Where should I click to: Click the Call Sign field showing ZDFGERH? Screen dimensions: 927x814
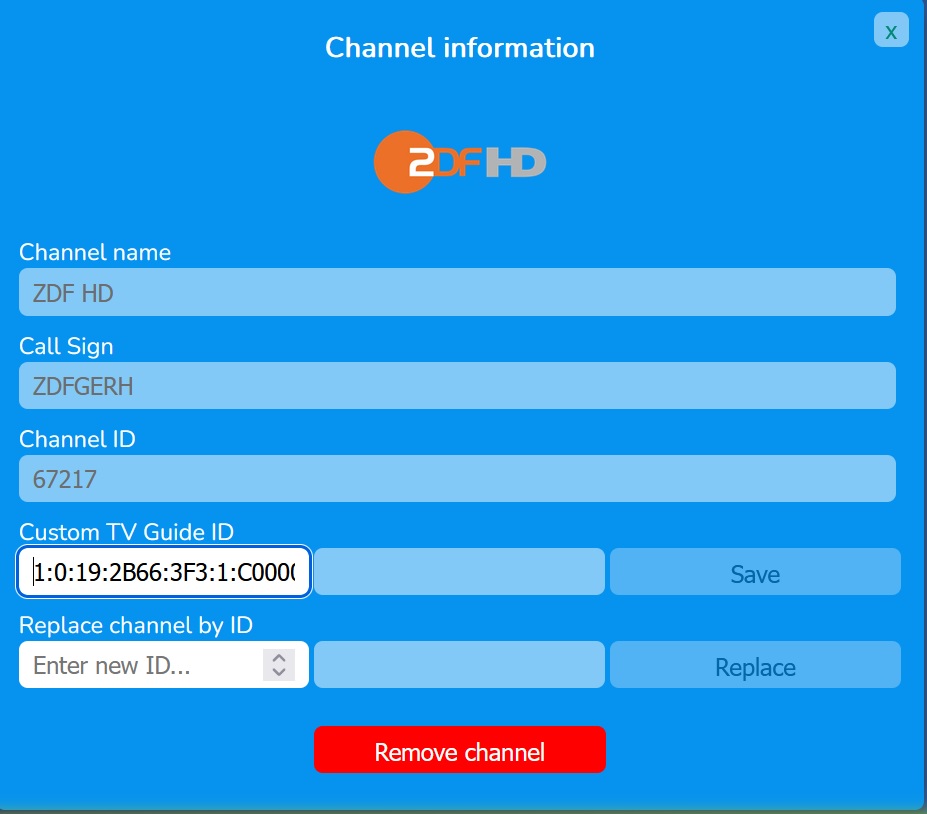(x=457, y=385)
